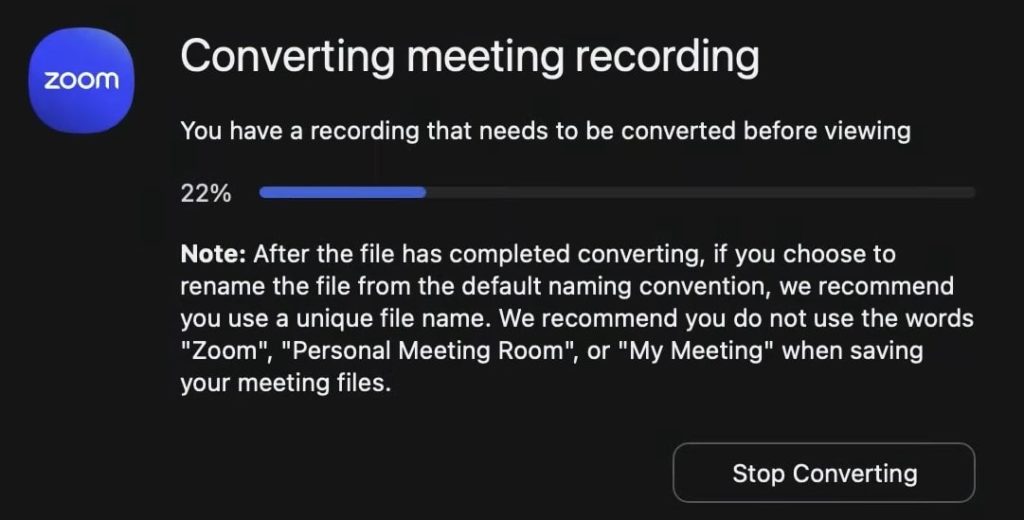This screenshot has width=1024, height=520.
Task: Click the 22% progress label
Action: (x=205, y=194)
